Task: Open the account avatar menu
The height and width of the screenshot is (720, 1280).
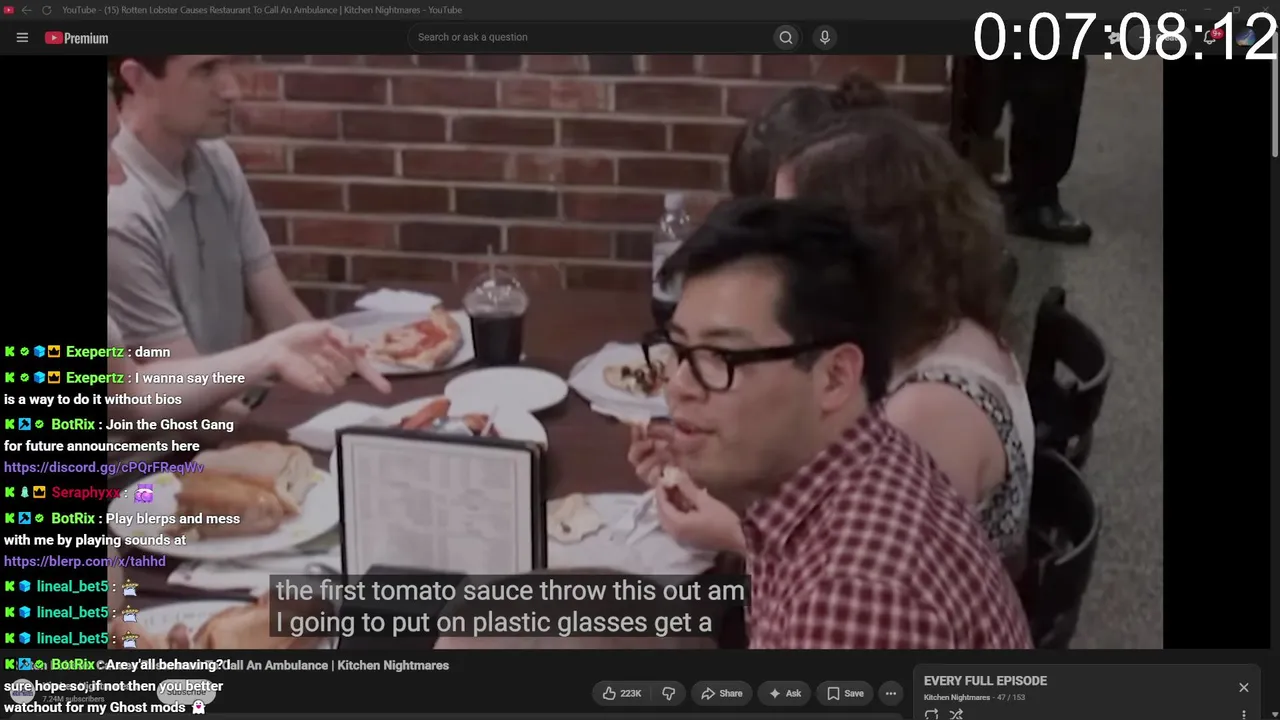Action: [1246, 38]
